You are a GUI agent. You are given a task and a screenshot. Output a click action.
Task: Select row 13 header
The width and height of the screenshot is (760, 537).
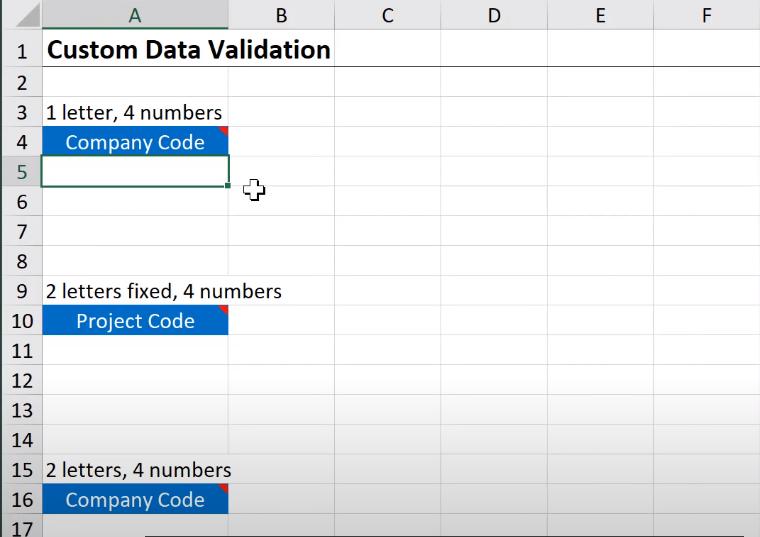(21, 410)
